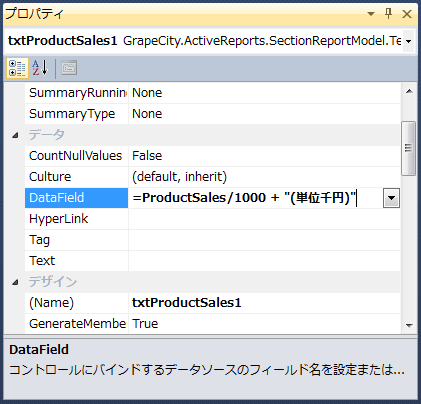Viewport: 421px width, 404px height.
Task: Select the DataField property name
Action: [56, 198]
